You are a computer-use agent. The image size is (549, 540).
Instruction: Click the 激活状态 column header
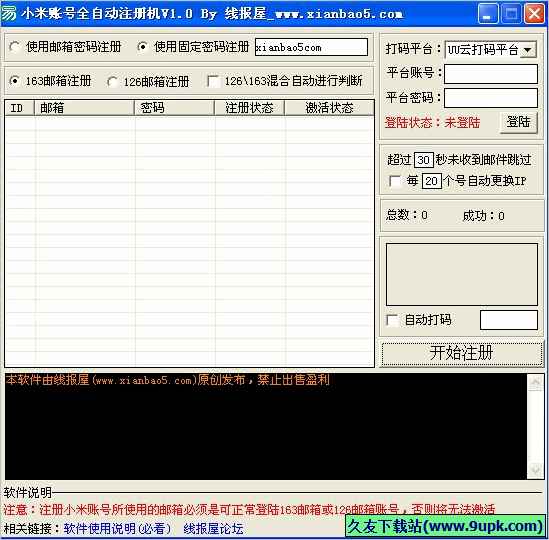329,108
